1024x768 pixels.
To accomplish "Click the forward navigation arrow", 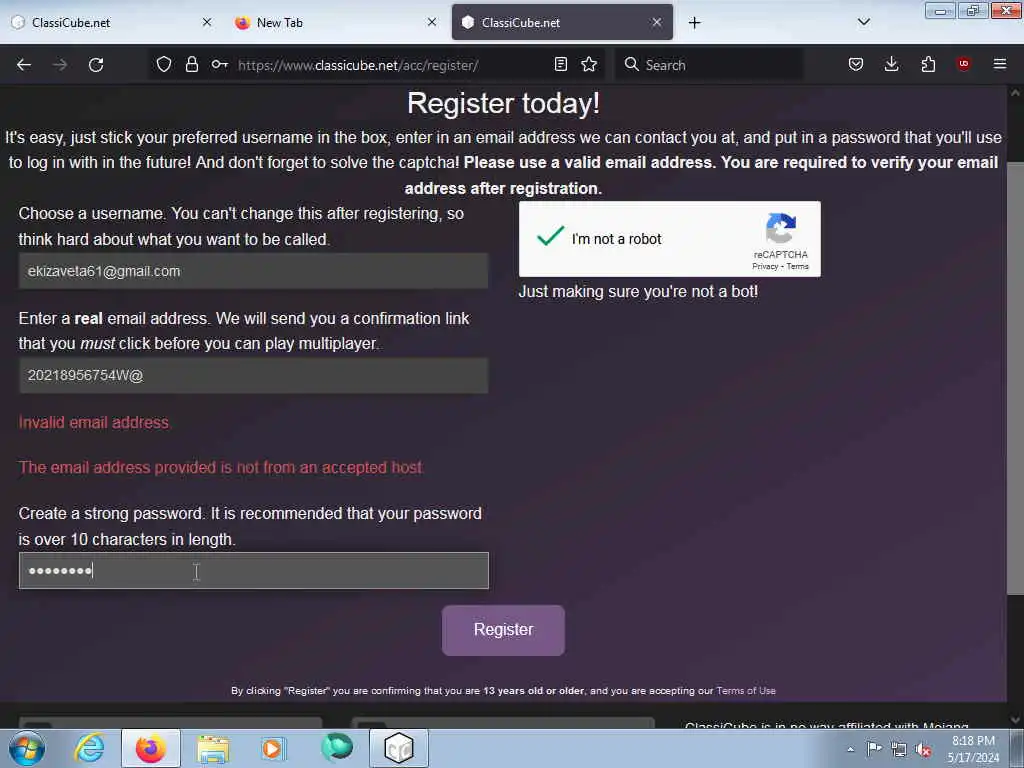I will coord(60,65).
